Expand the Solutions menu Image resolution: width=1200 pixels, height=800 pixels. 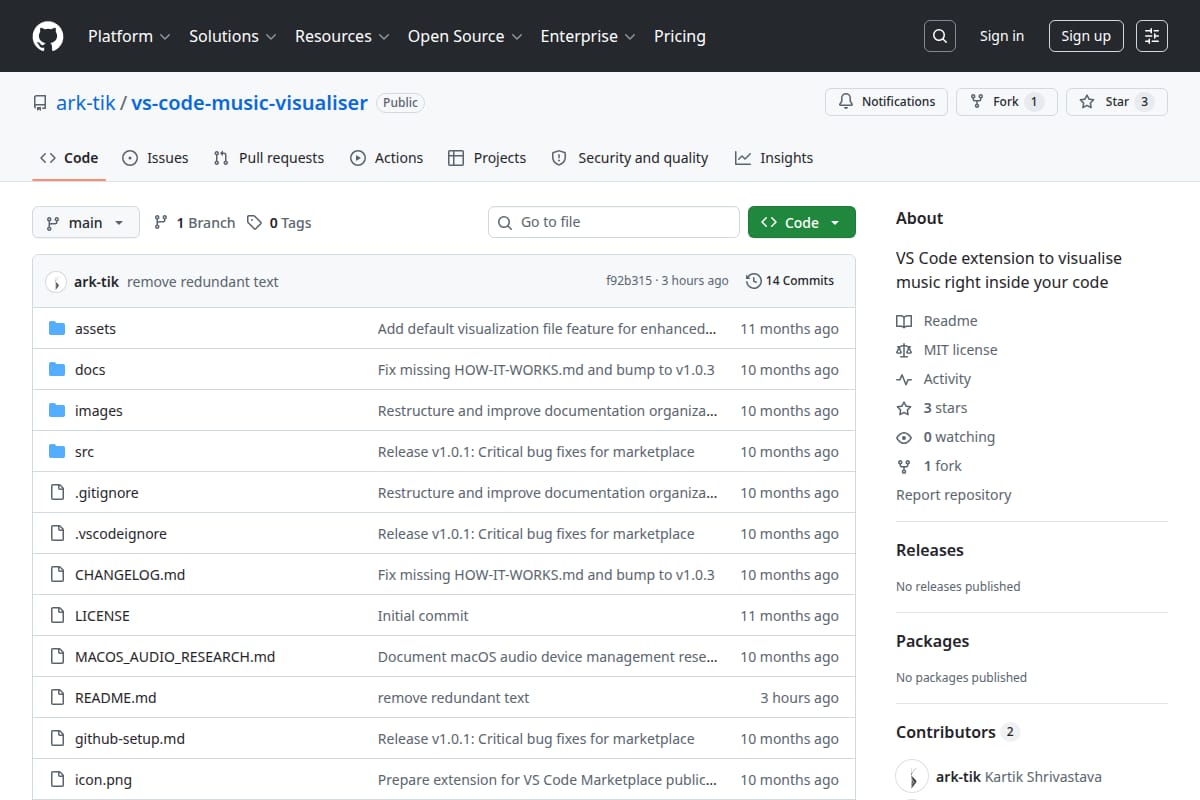coord(232,36)
